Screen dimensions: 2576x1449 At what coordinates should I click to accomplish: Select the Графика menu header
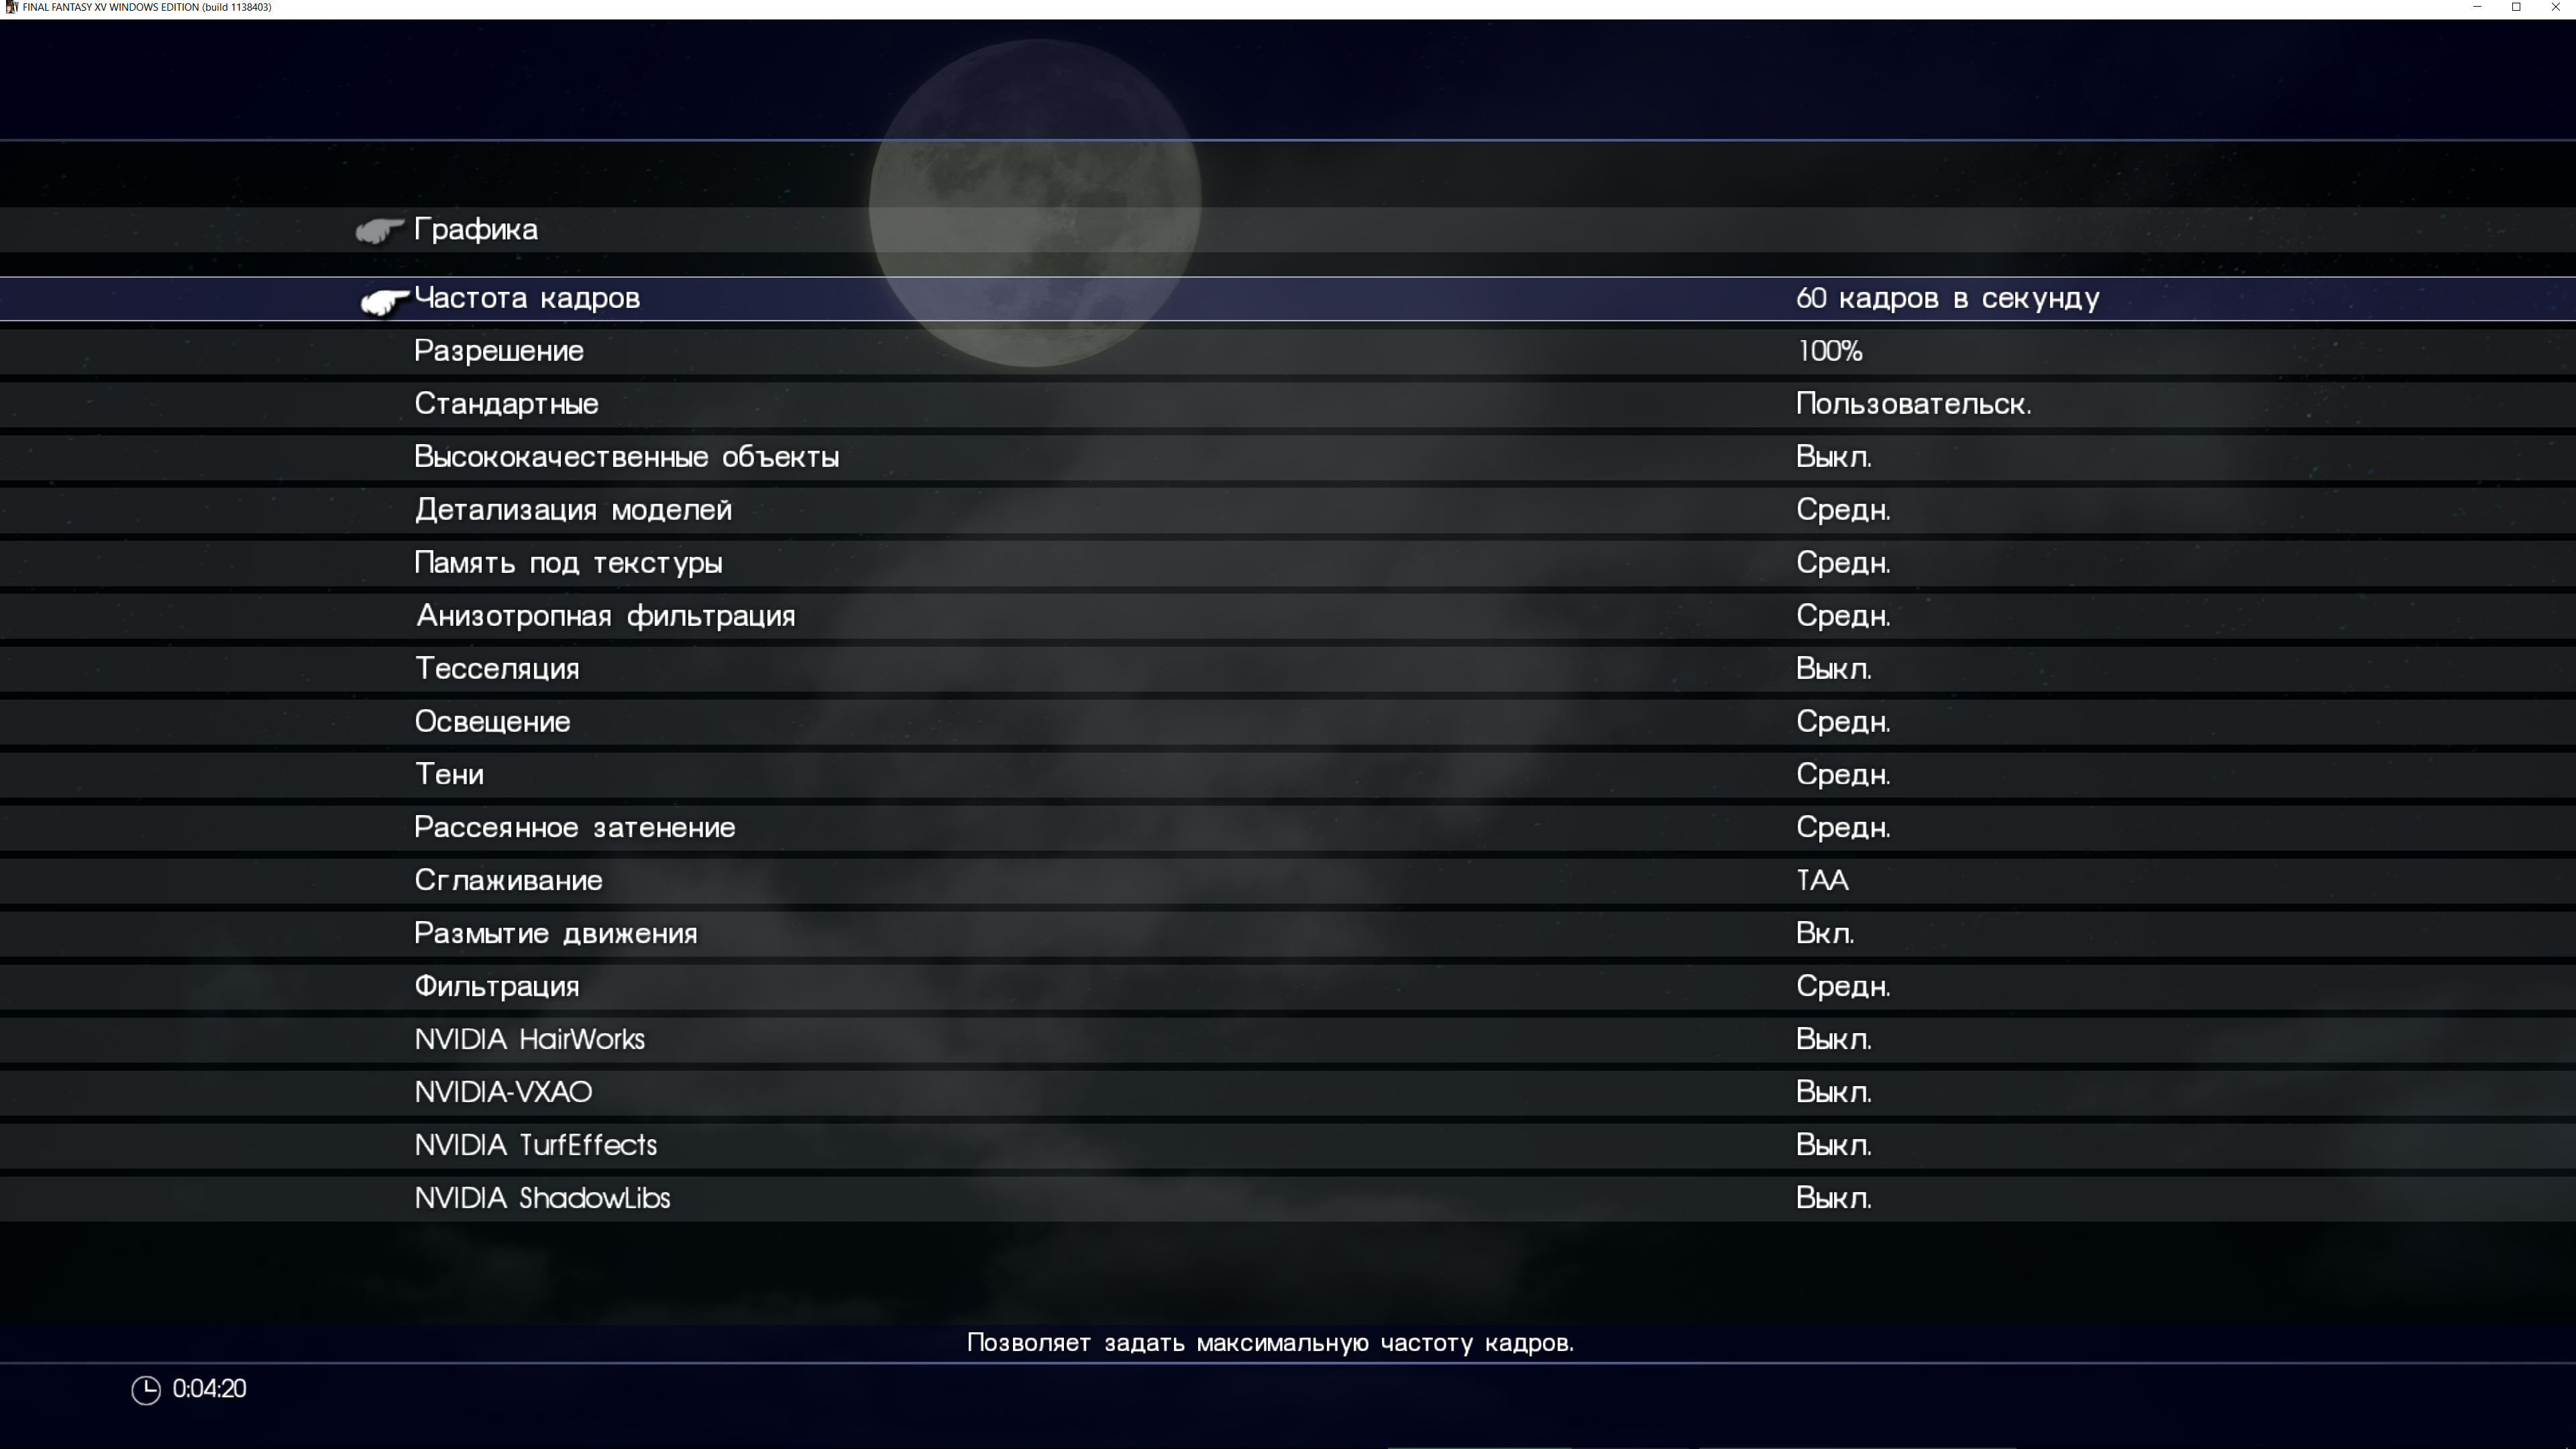point(476,230)
